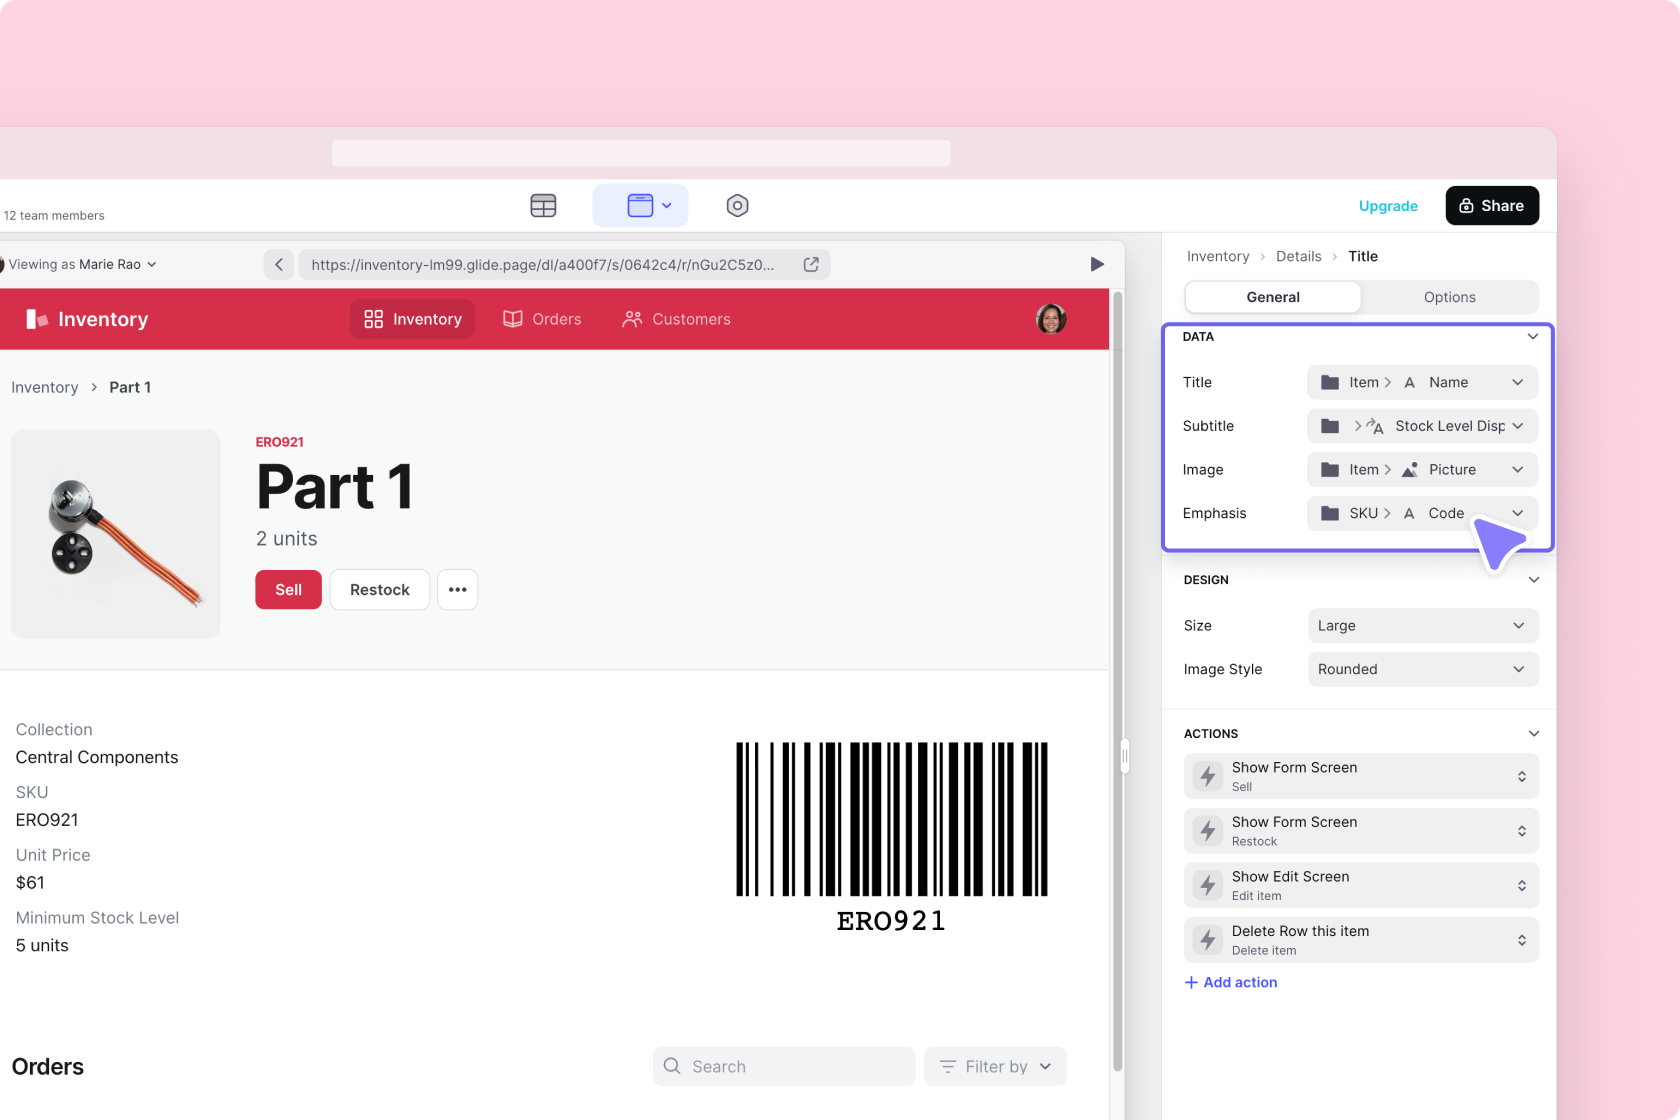Go to the Customers navigation tab

677,319
